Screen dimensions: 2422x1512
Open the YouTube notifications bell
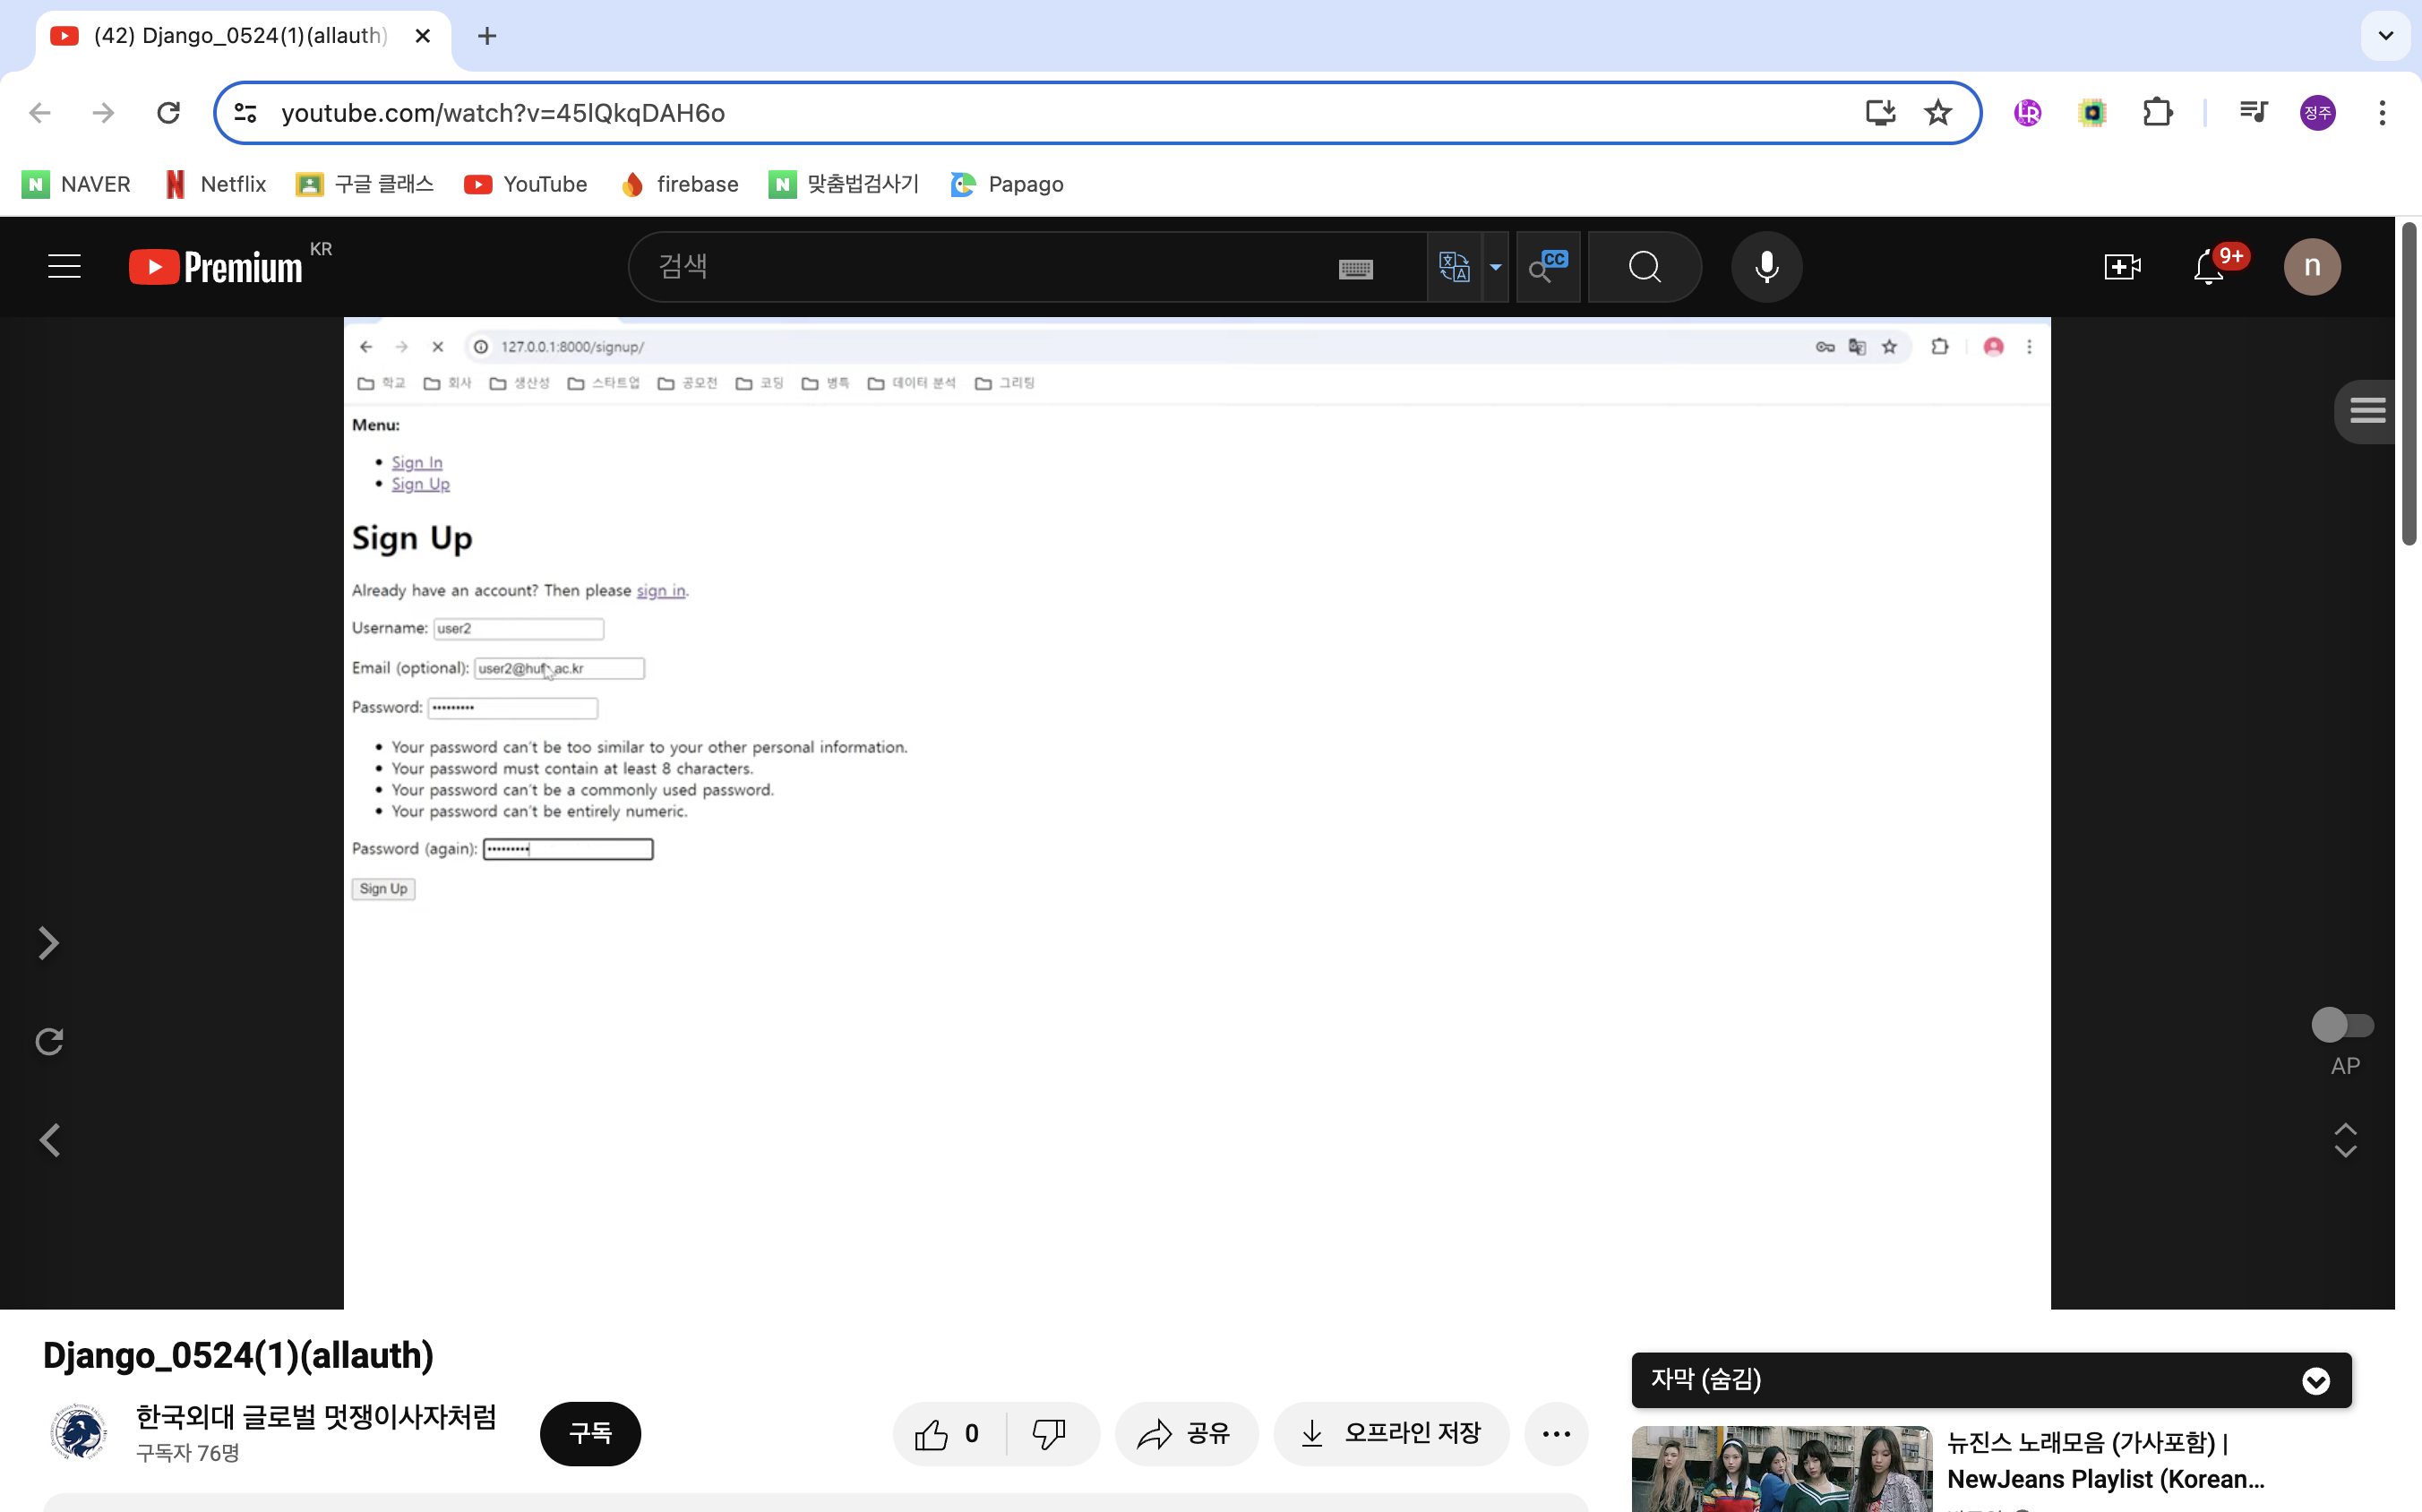(x=2208, y=267)
